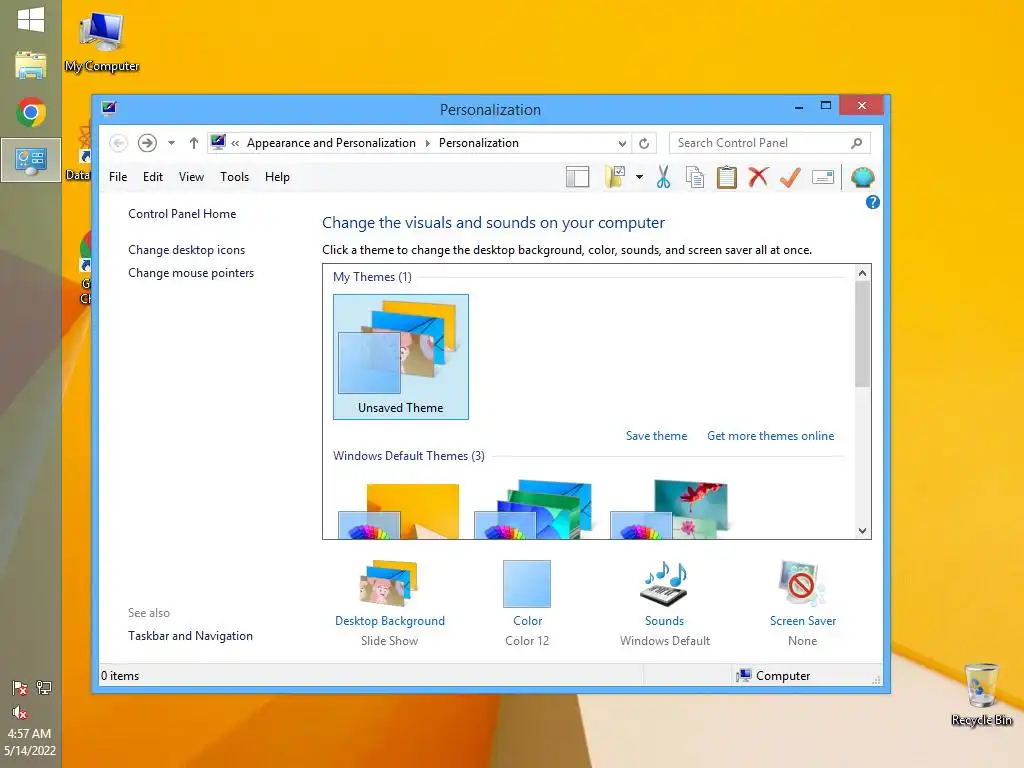Click the My Themes (1) heading

(372, 277)
